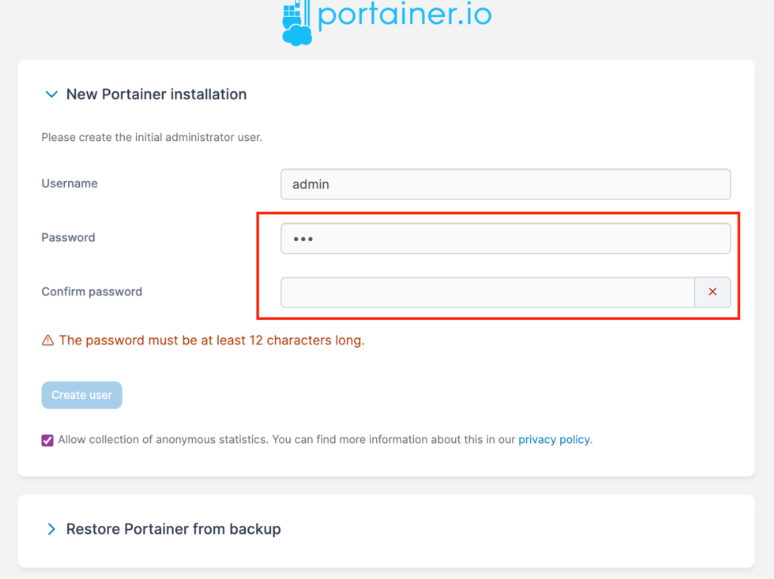Click the initial administrator user instruction text
The width and height of the screenshot is (774, 579).
click(x=152, y=137)
